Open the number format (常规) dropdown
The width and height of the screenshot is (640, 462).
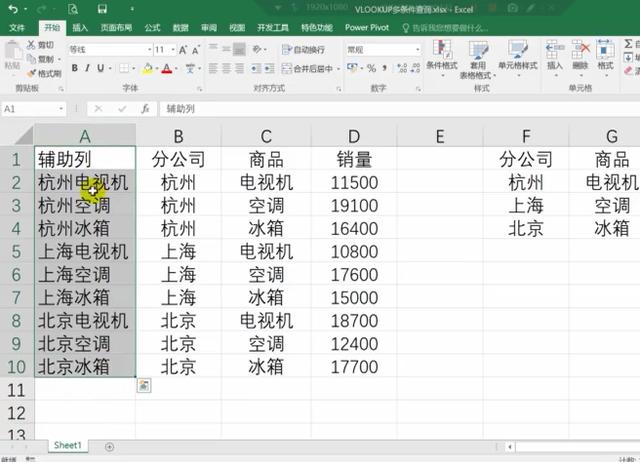(418, 50)
